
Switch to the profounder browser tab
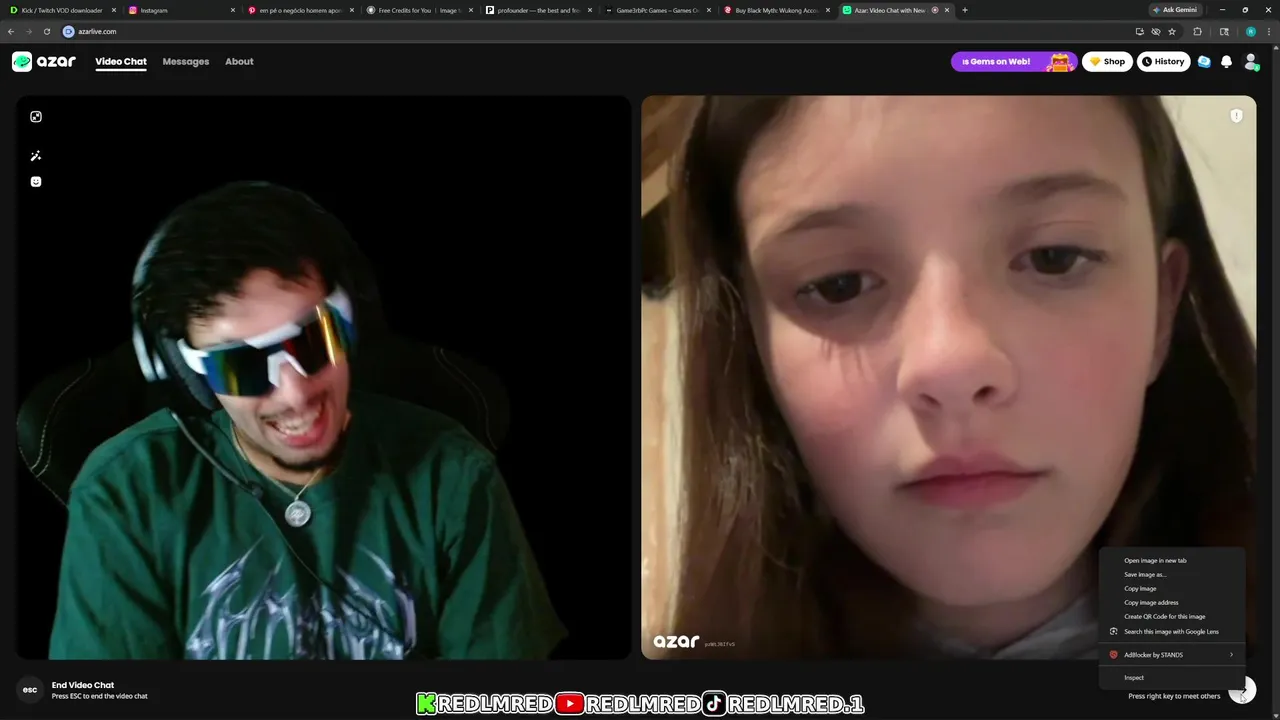[x=538, y=10]
